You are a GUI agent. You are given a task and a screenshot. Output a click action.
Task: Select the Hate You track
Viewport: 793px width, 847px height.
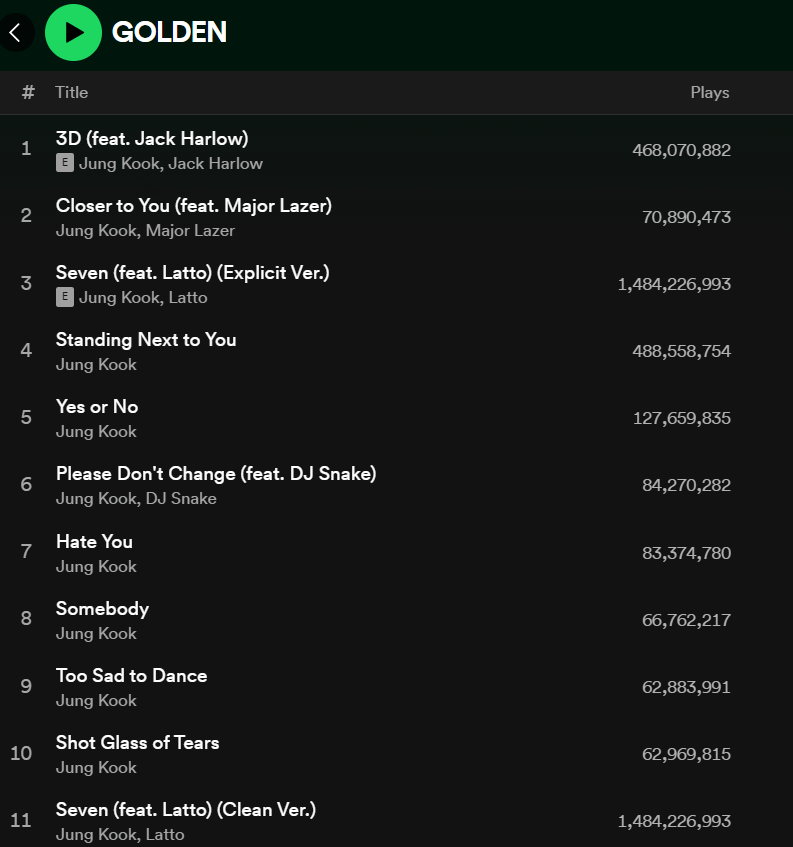click(x=94, y=542)
